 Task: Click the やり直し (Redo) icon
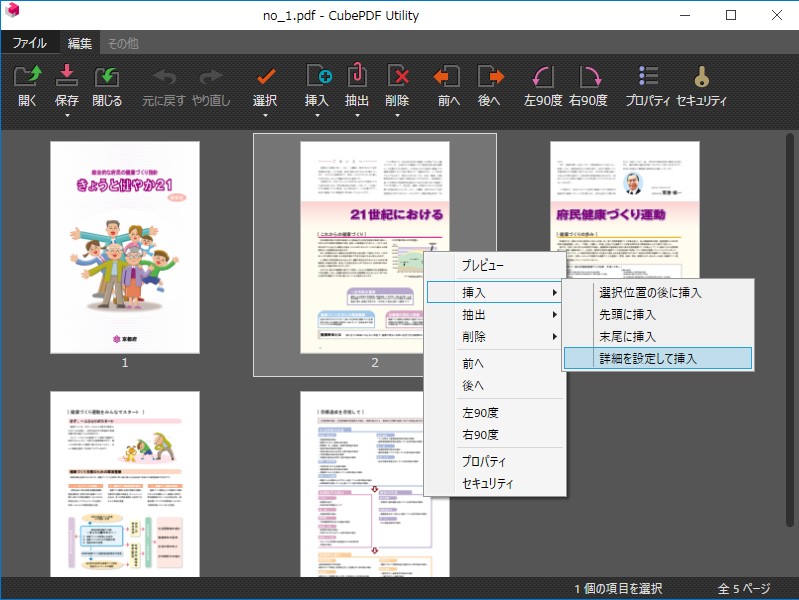click(211, 77)
